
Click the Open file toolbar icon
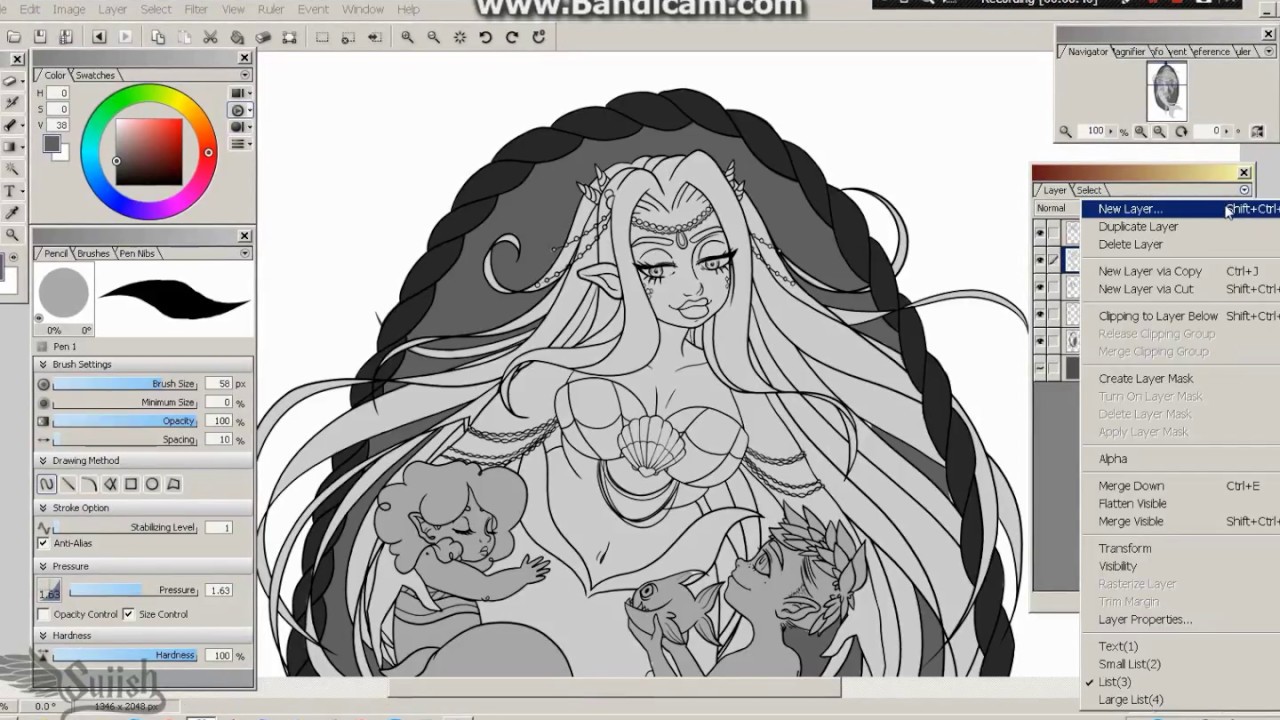coord(14,37)
